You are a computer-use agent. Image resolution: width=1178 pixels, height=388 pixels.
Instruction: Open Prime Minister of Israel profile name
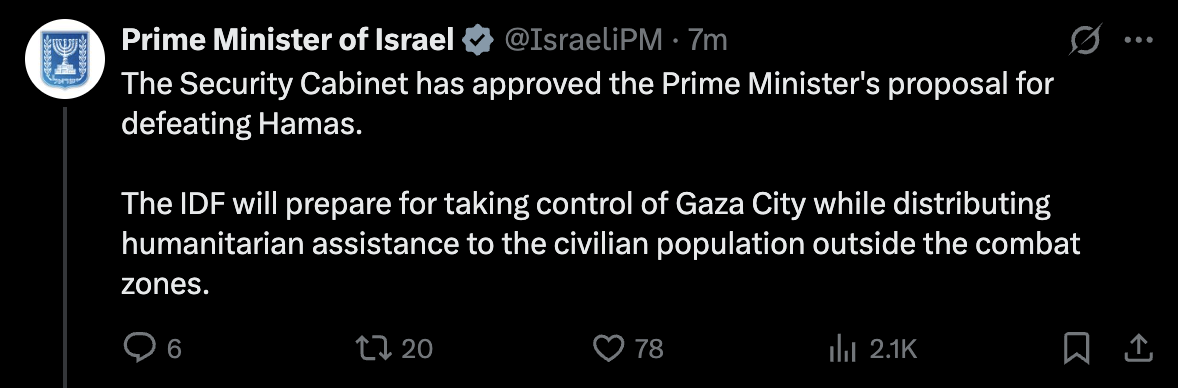click(x=288, y=40)
